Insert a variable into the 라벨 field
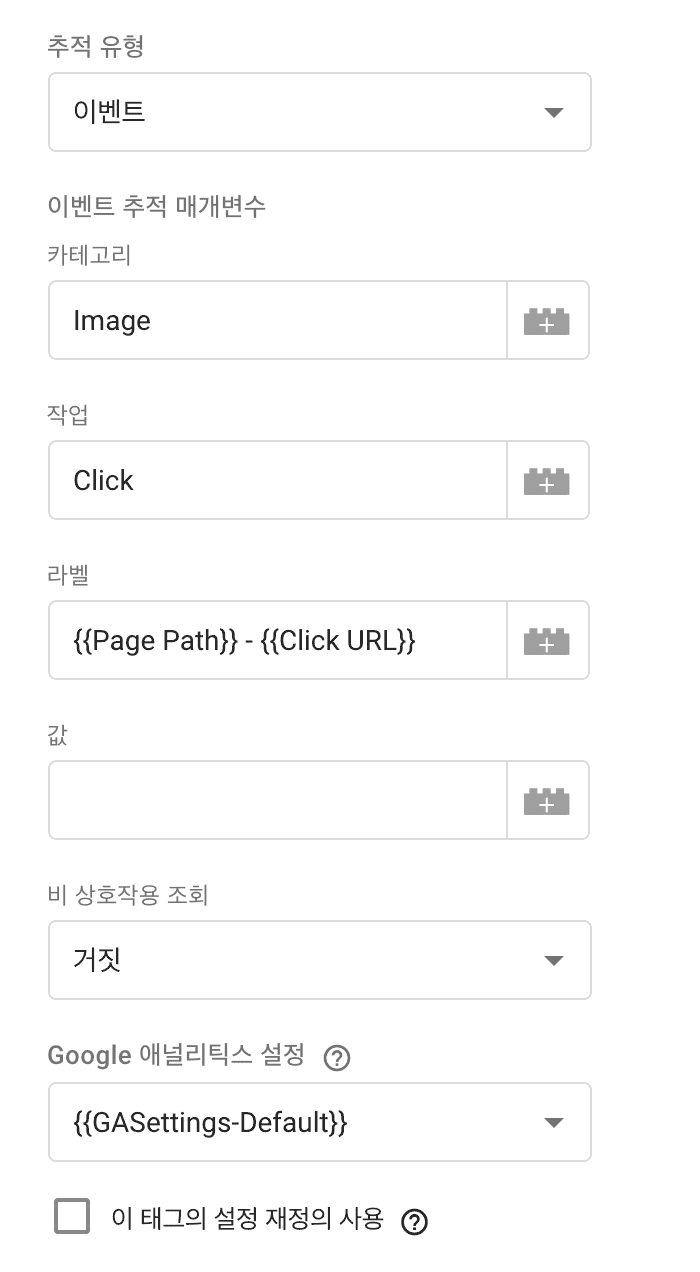 (x=547, y=641)
